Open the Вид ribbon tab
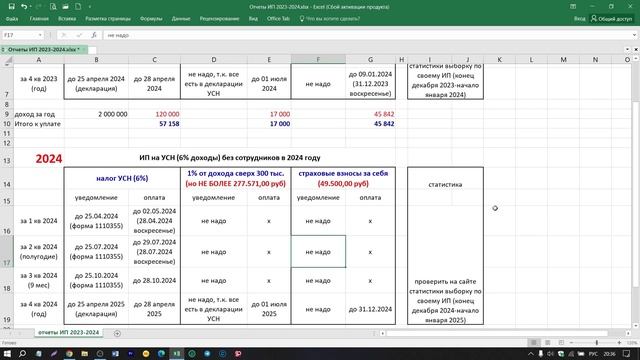This screenshot has width=640, height=360. click(x=253, y=19)
